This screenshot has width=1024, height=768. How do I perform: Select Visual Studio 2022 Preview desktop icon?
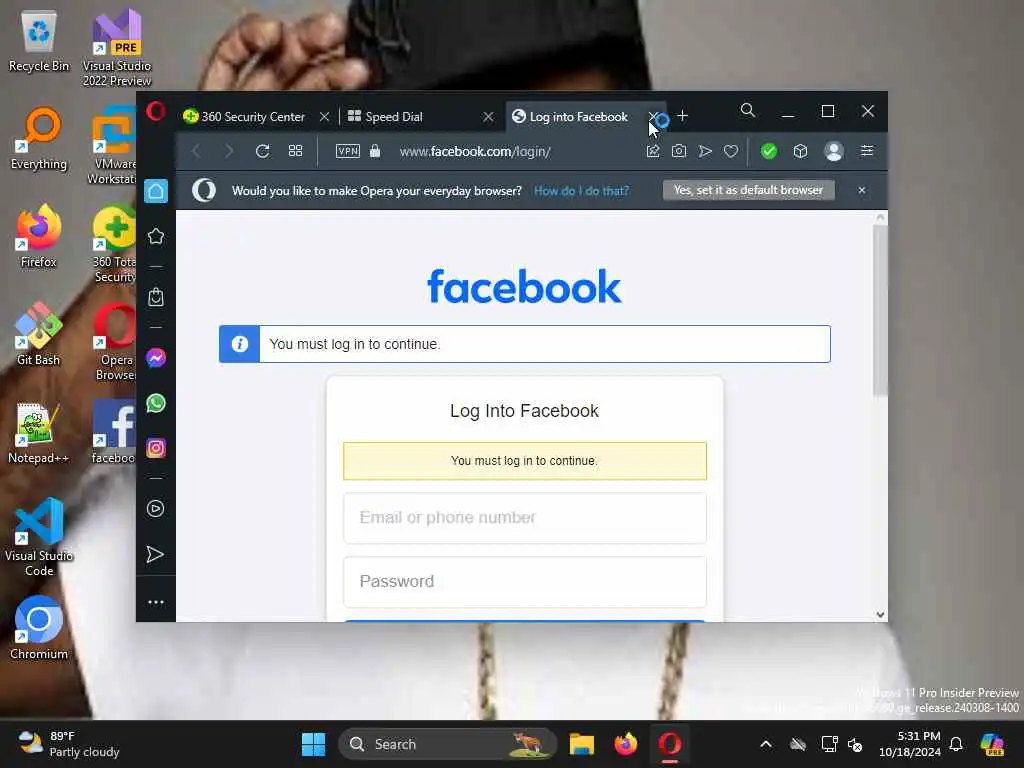(117, 48)
